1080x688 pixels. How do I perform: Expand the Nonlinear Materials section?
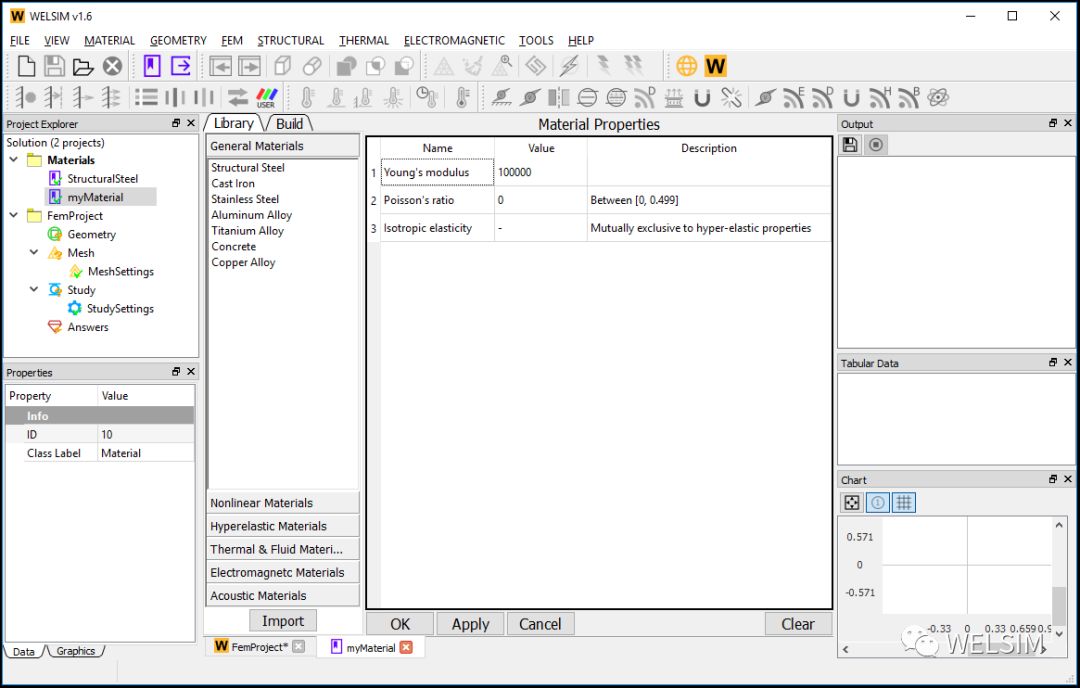pyautogui.click(x=282, y=503)
